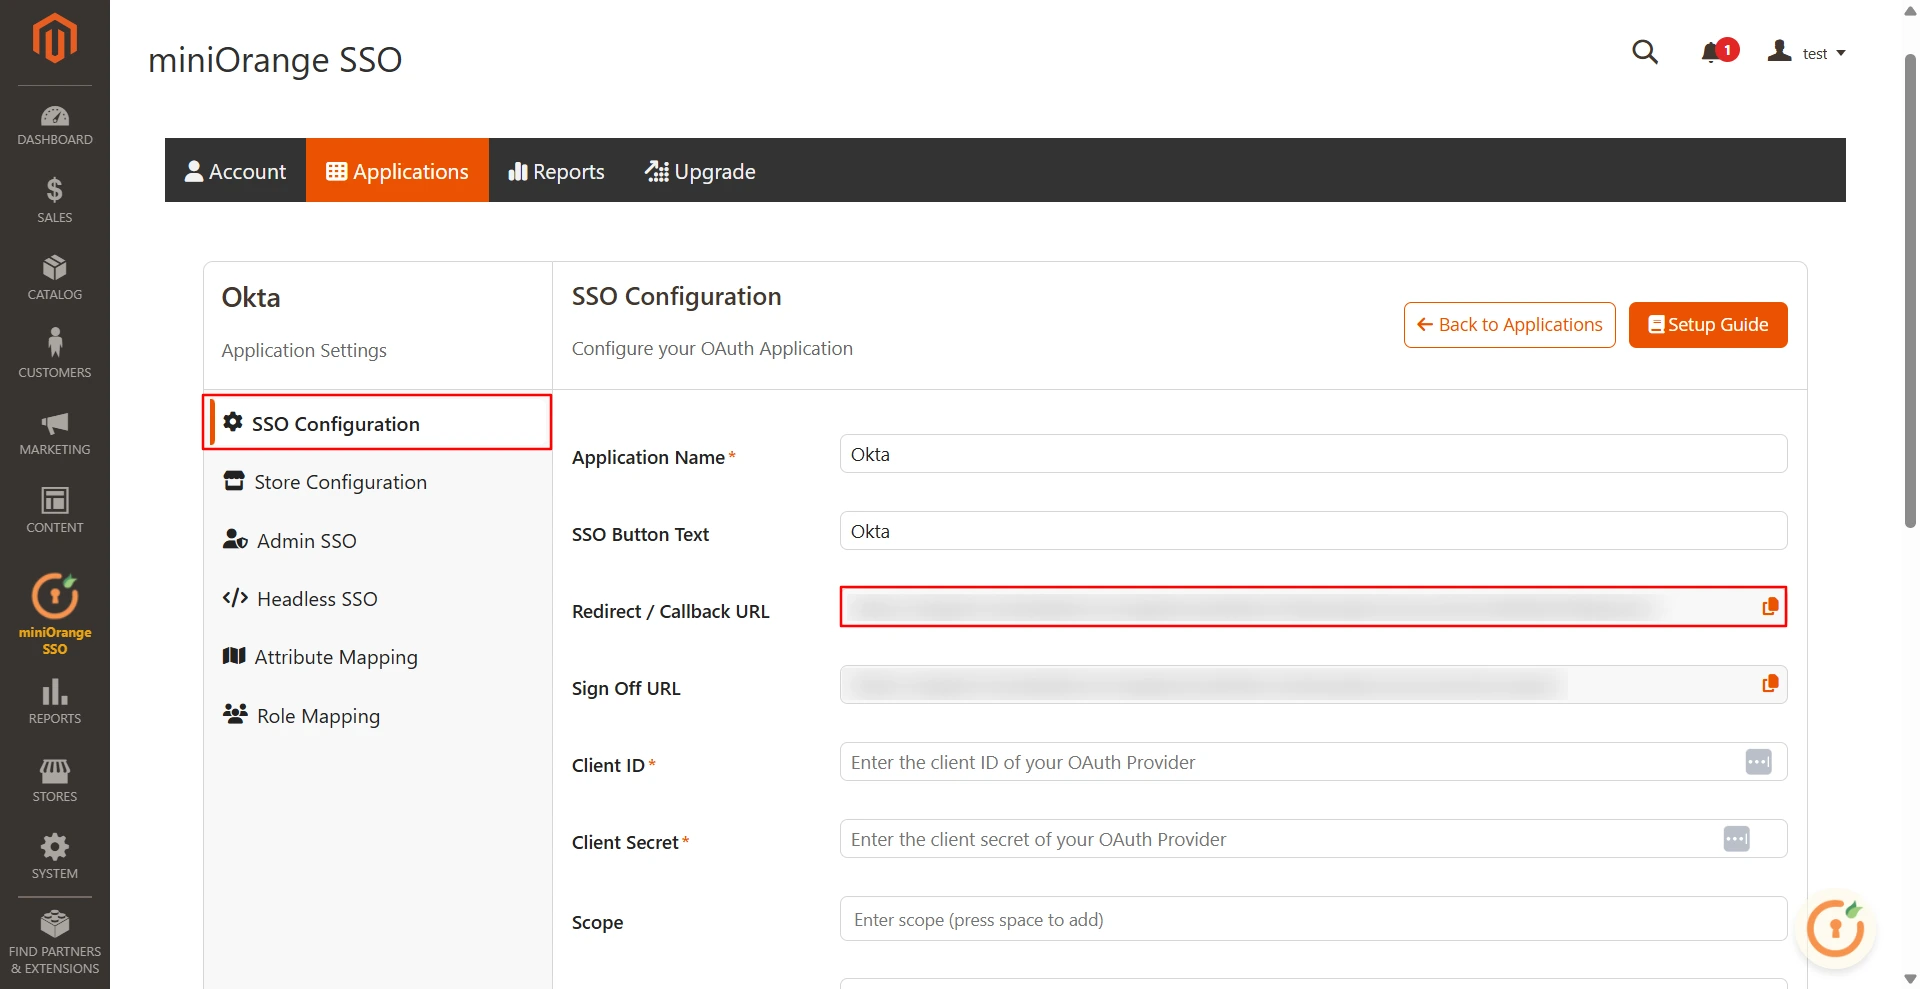Open the test user account dropdown
Screen dimensions: 1920x989
(x=1808, y=53)
